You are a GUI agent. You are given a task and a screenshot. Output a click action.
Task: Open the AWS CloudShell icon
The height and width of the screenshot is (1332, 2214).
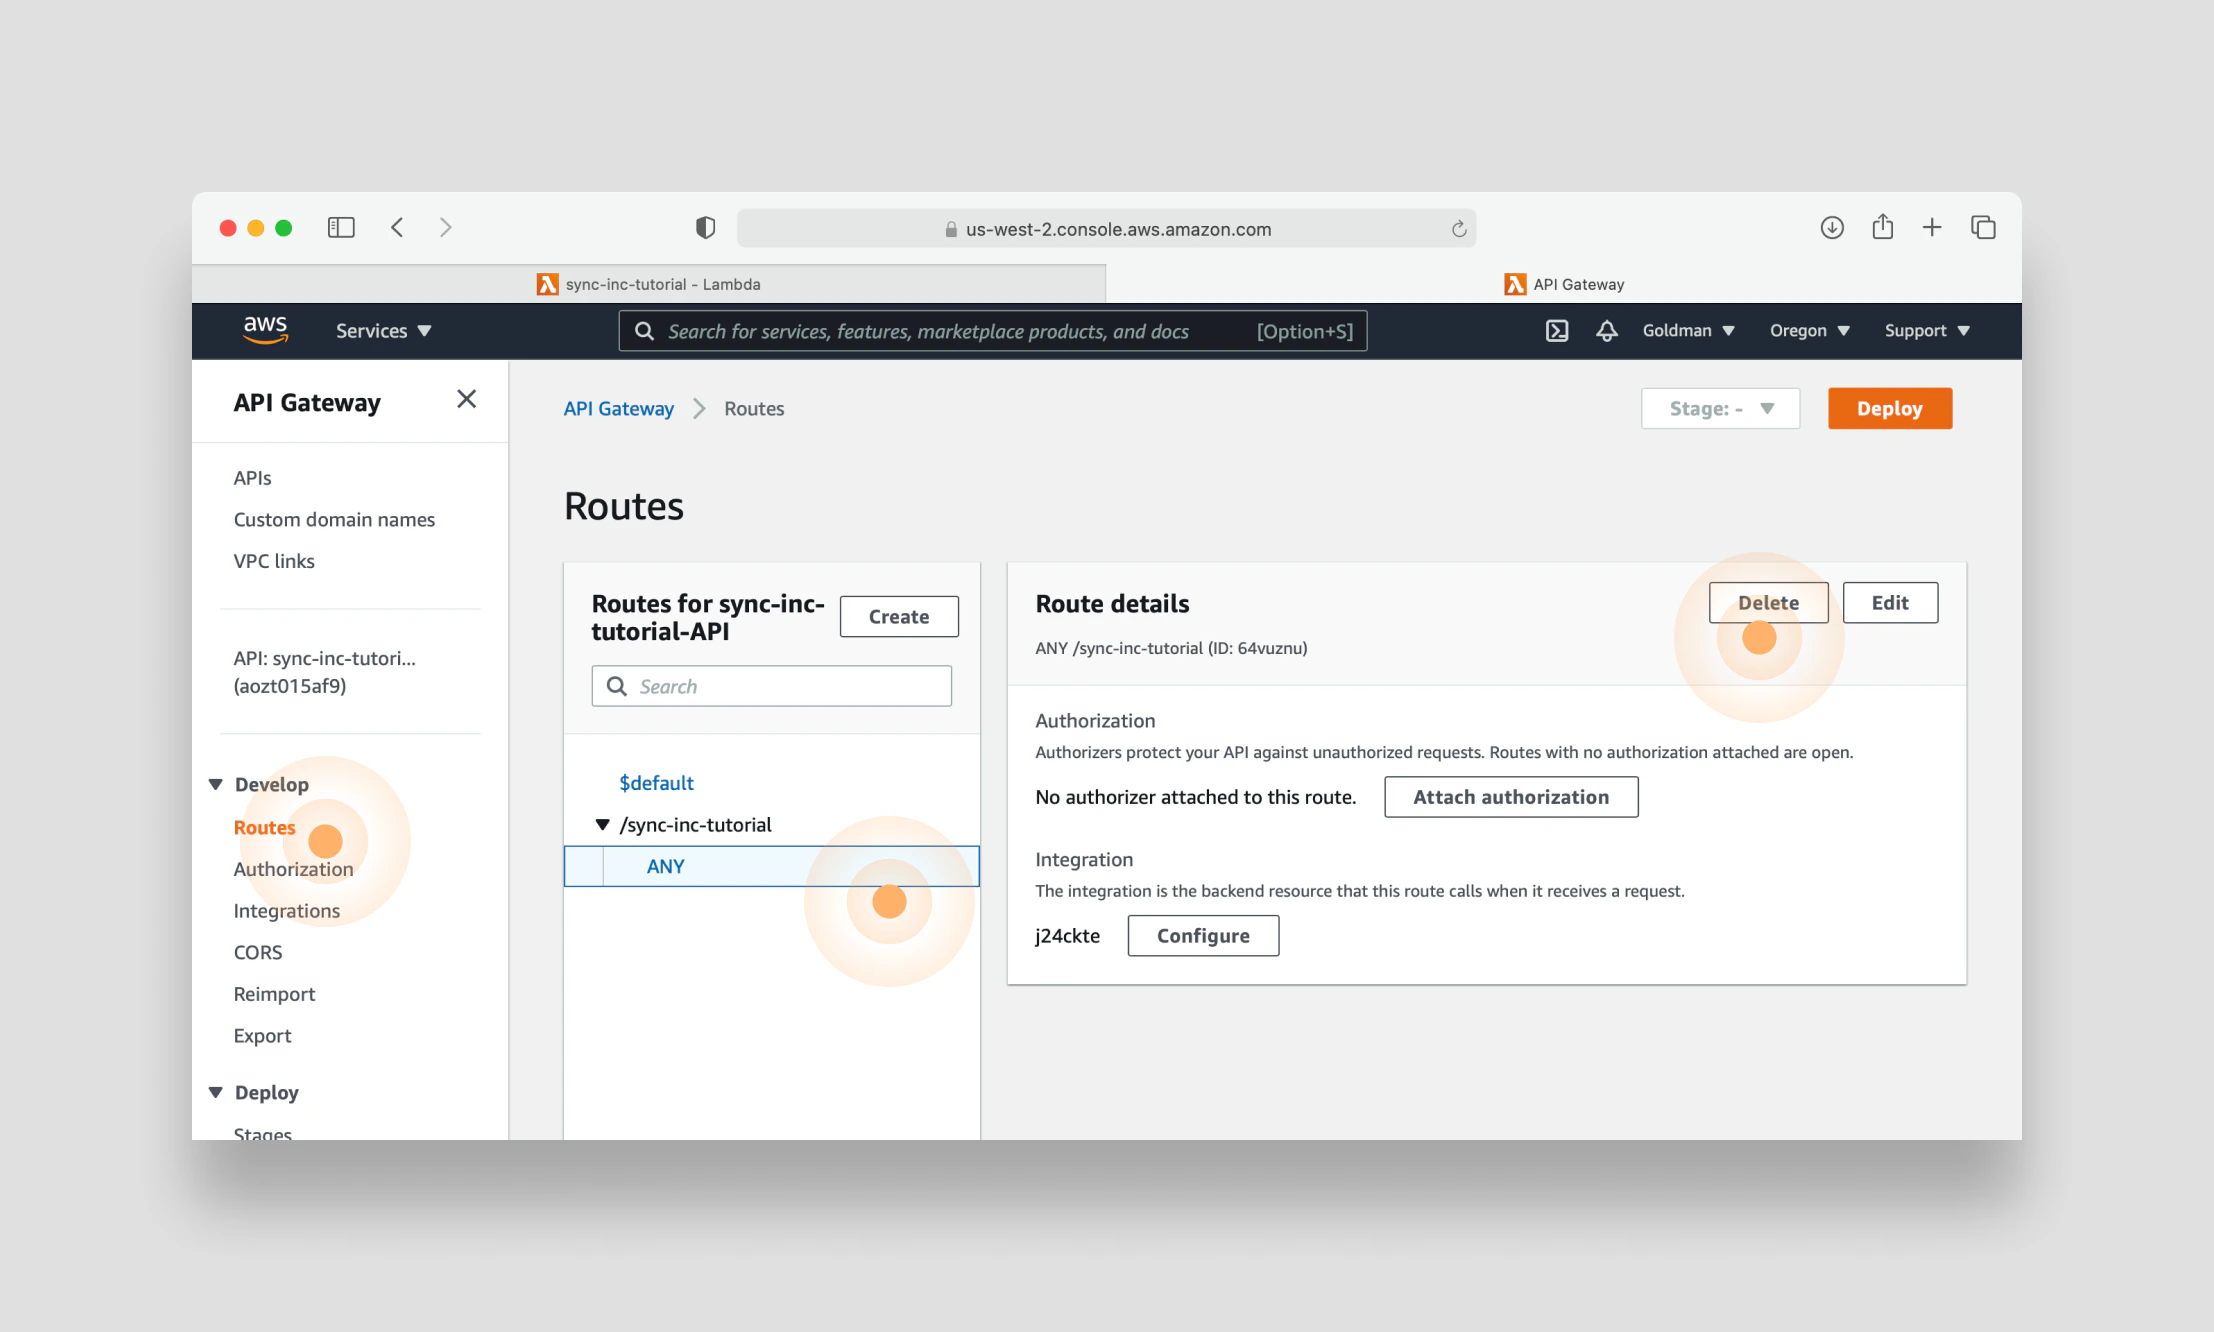[x=1557, y=331]
